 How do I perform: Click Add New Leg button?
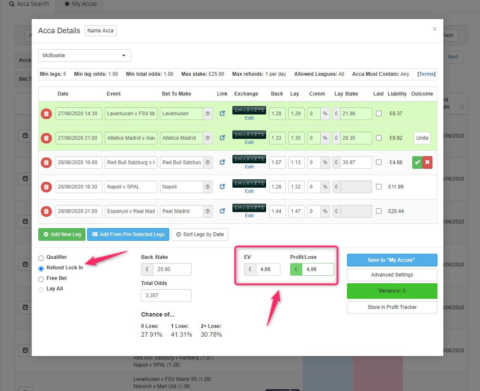pyautogui.click(x=62, y=234)
